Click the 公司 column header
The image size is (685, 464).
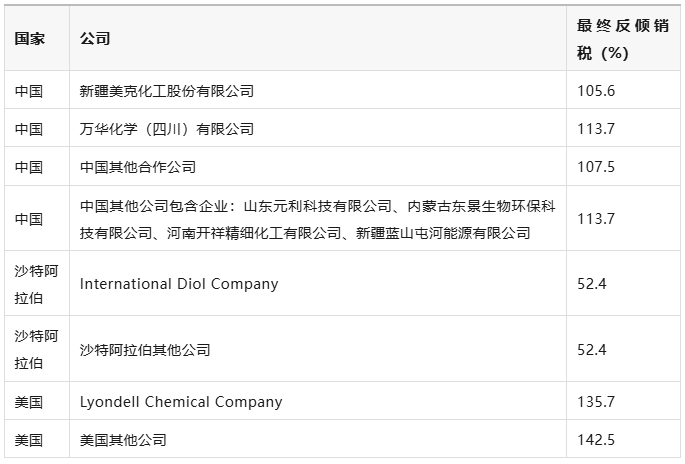pos(318,38)
